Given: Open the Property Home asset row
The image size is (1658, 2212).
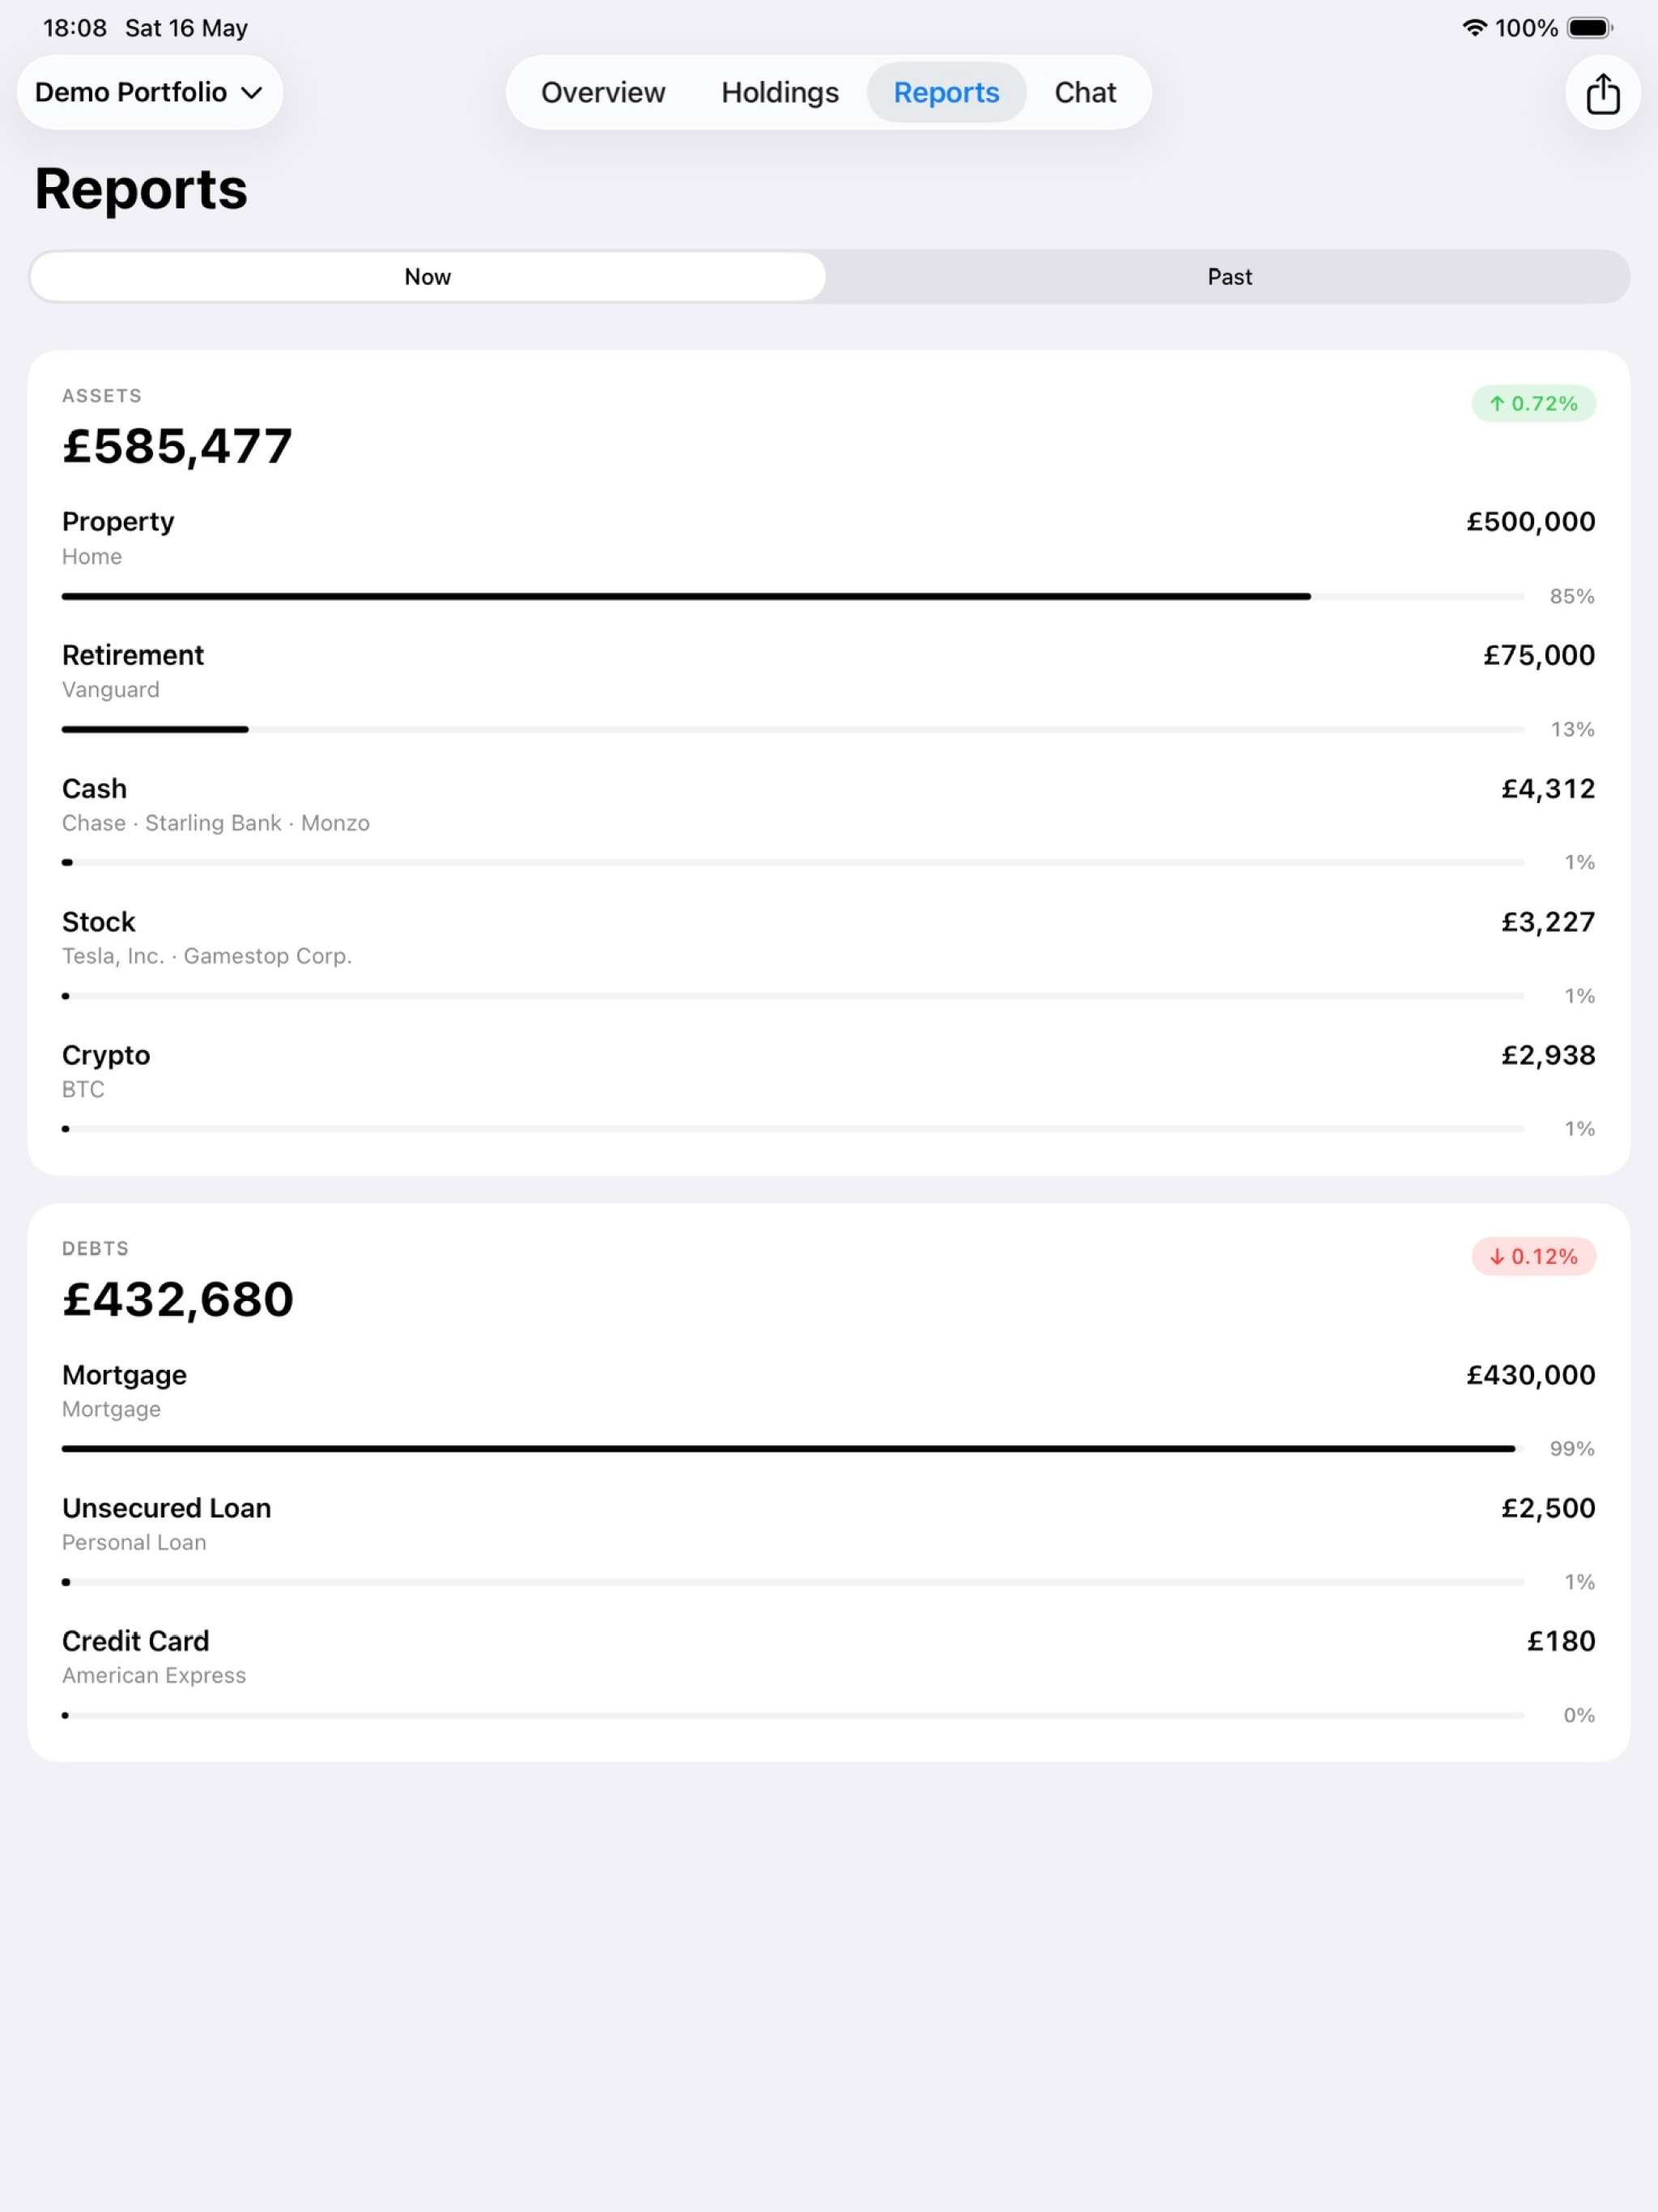Looking at the screenshot, I should coord(829,557).
